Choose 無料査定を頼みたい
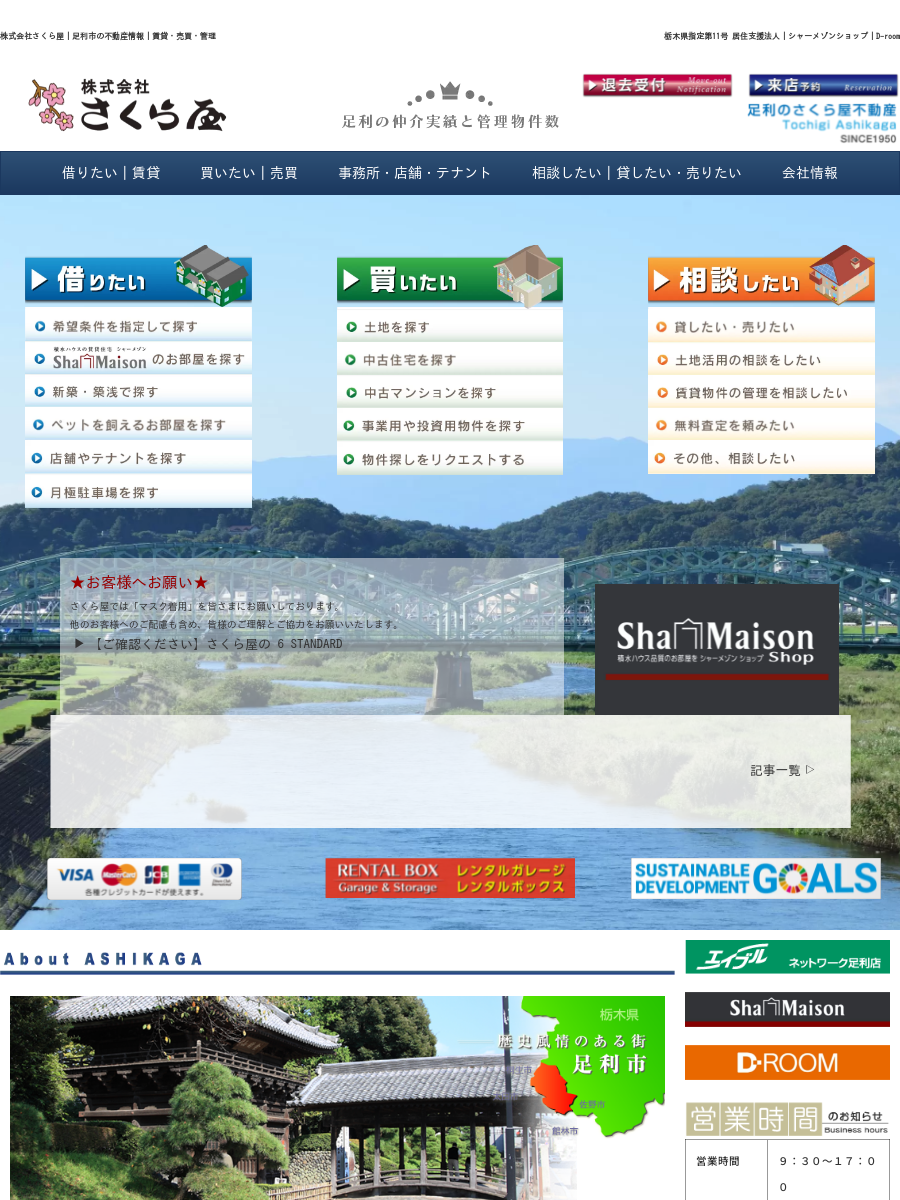 click(761, 425)
